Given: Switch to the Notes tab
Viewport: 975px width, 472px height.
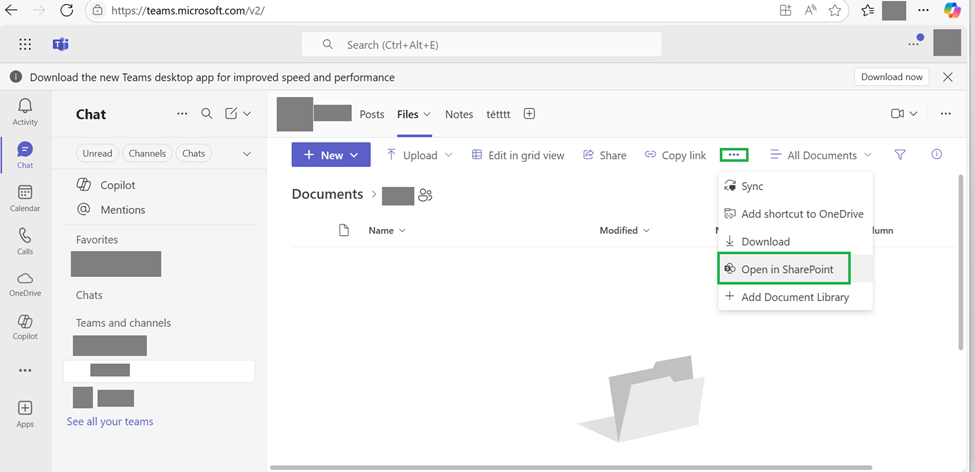Looking at the screenshot, I should tap(459, 114).
